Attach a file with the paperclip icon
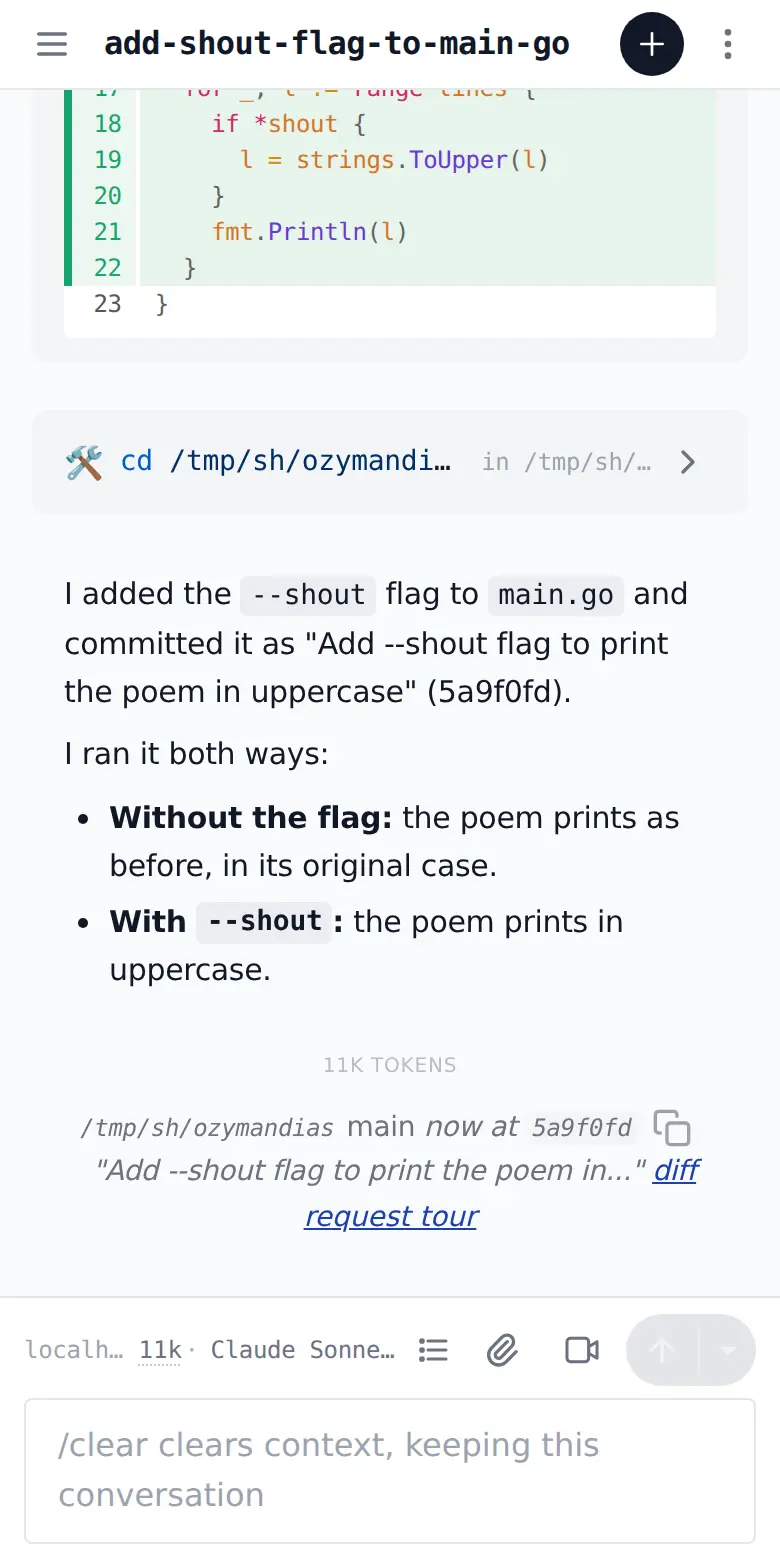Screen dimensions: 780x1560 tap(503, 1350)
